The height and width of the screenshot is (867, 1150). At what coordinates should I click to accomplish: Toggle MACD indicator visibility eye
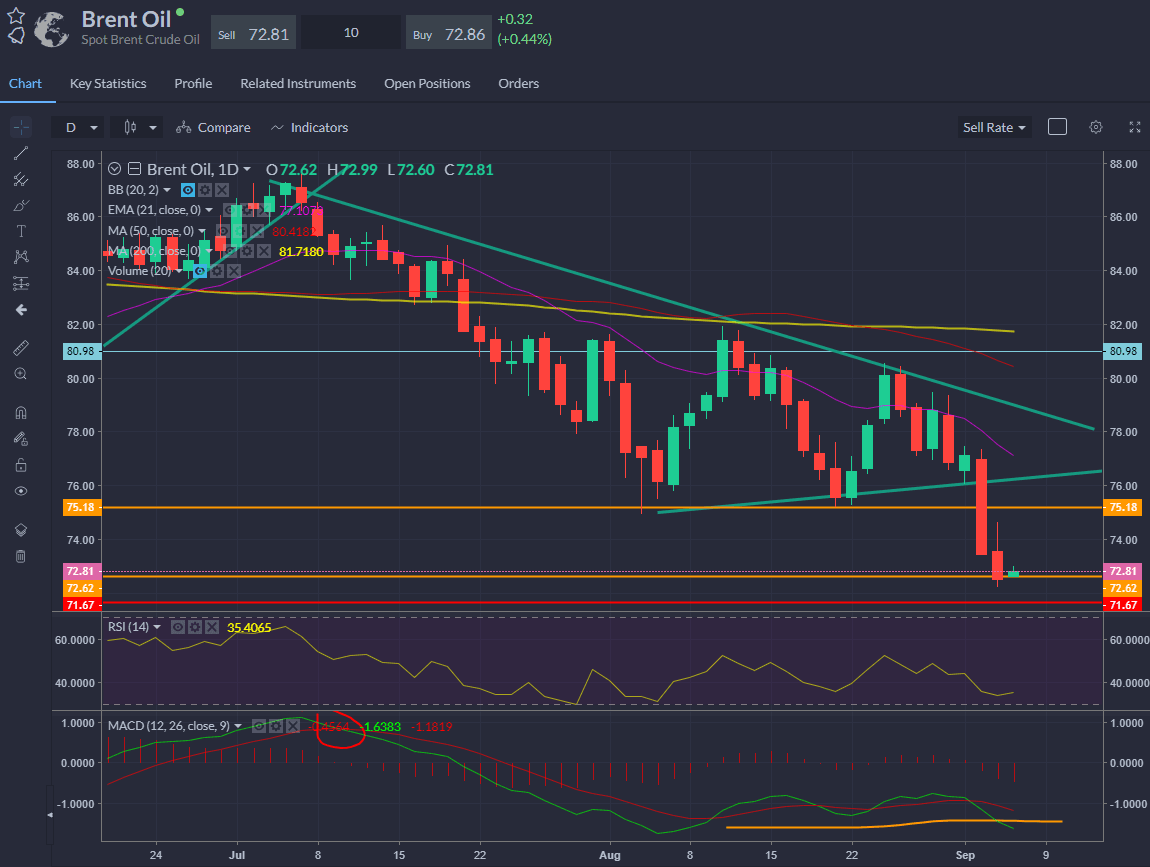(259, 726)
